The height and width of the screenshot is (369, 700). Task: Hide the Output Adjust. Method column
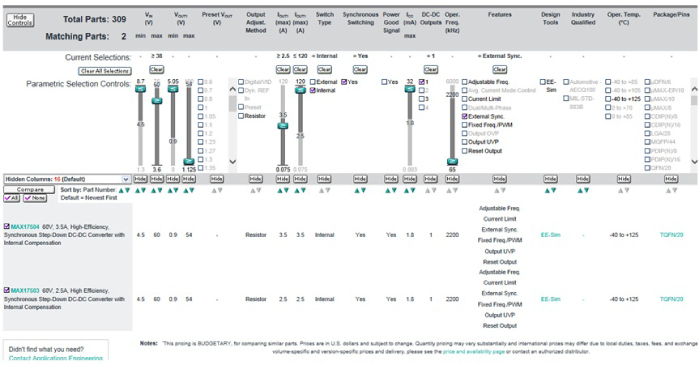point(255,179)
